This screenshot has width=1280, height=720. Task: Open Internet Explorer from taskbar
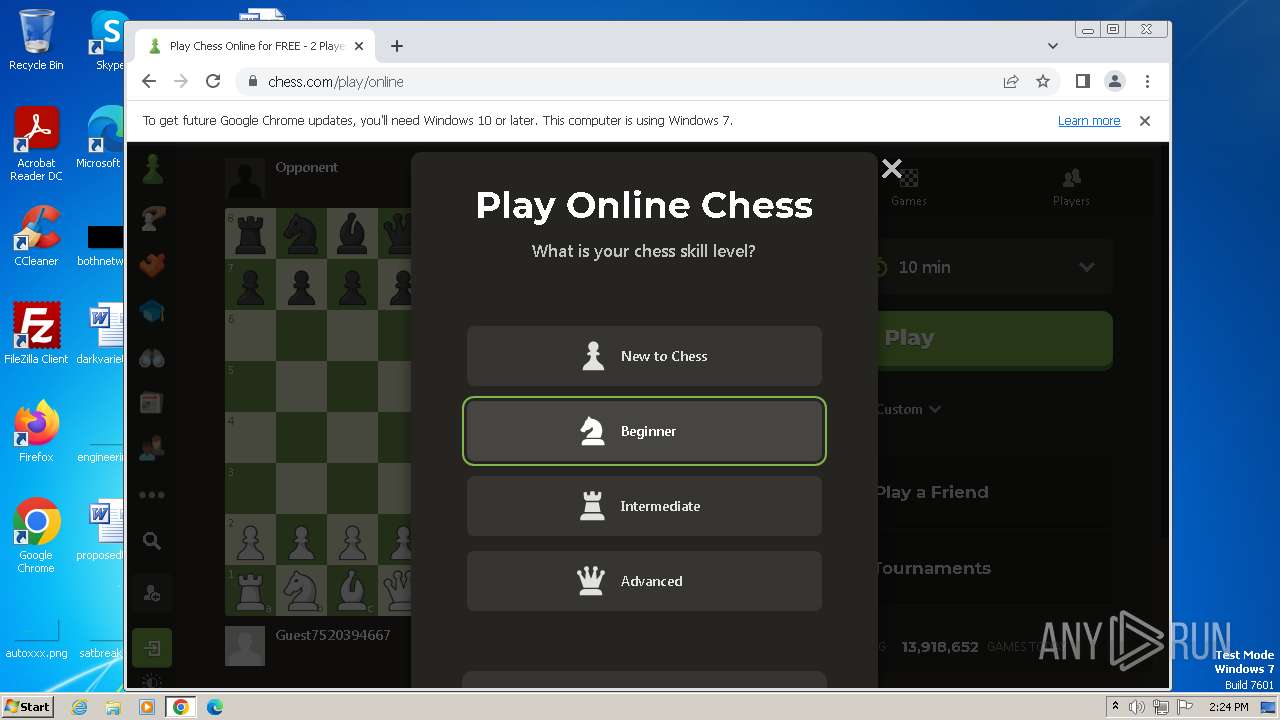pyautogui.click(x=80, y=707)
